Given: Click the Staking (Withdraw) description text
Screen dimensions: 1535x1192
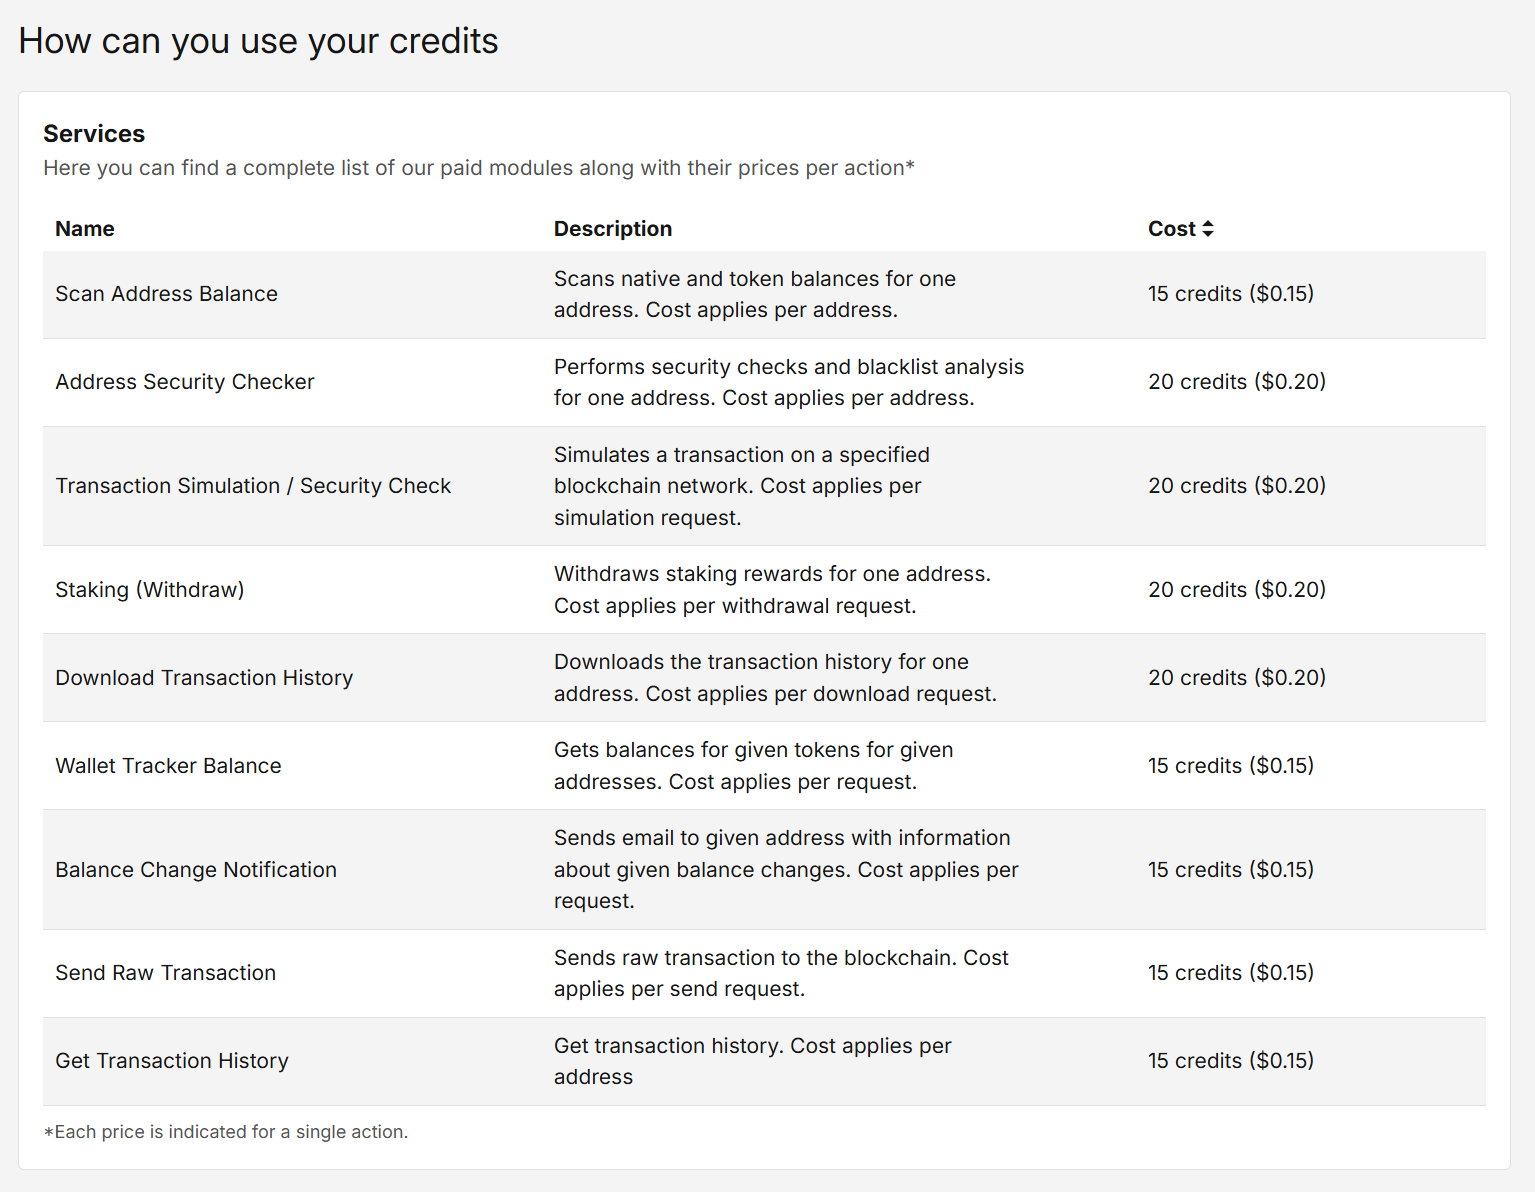Looking at the screenshot, I should pos(772,590).
